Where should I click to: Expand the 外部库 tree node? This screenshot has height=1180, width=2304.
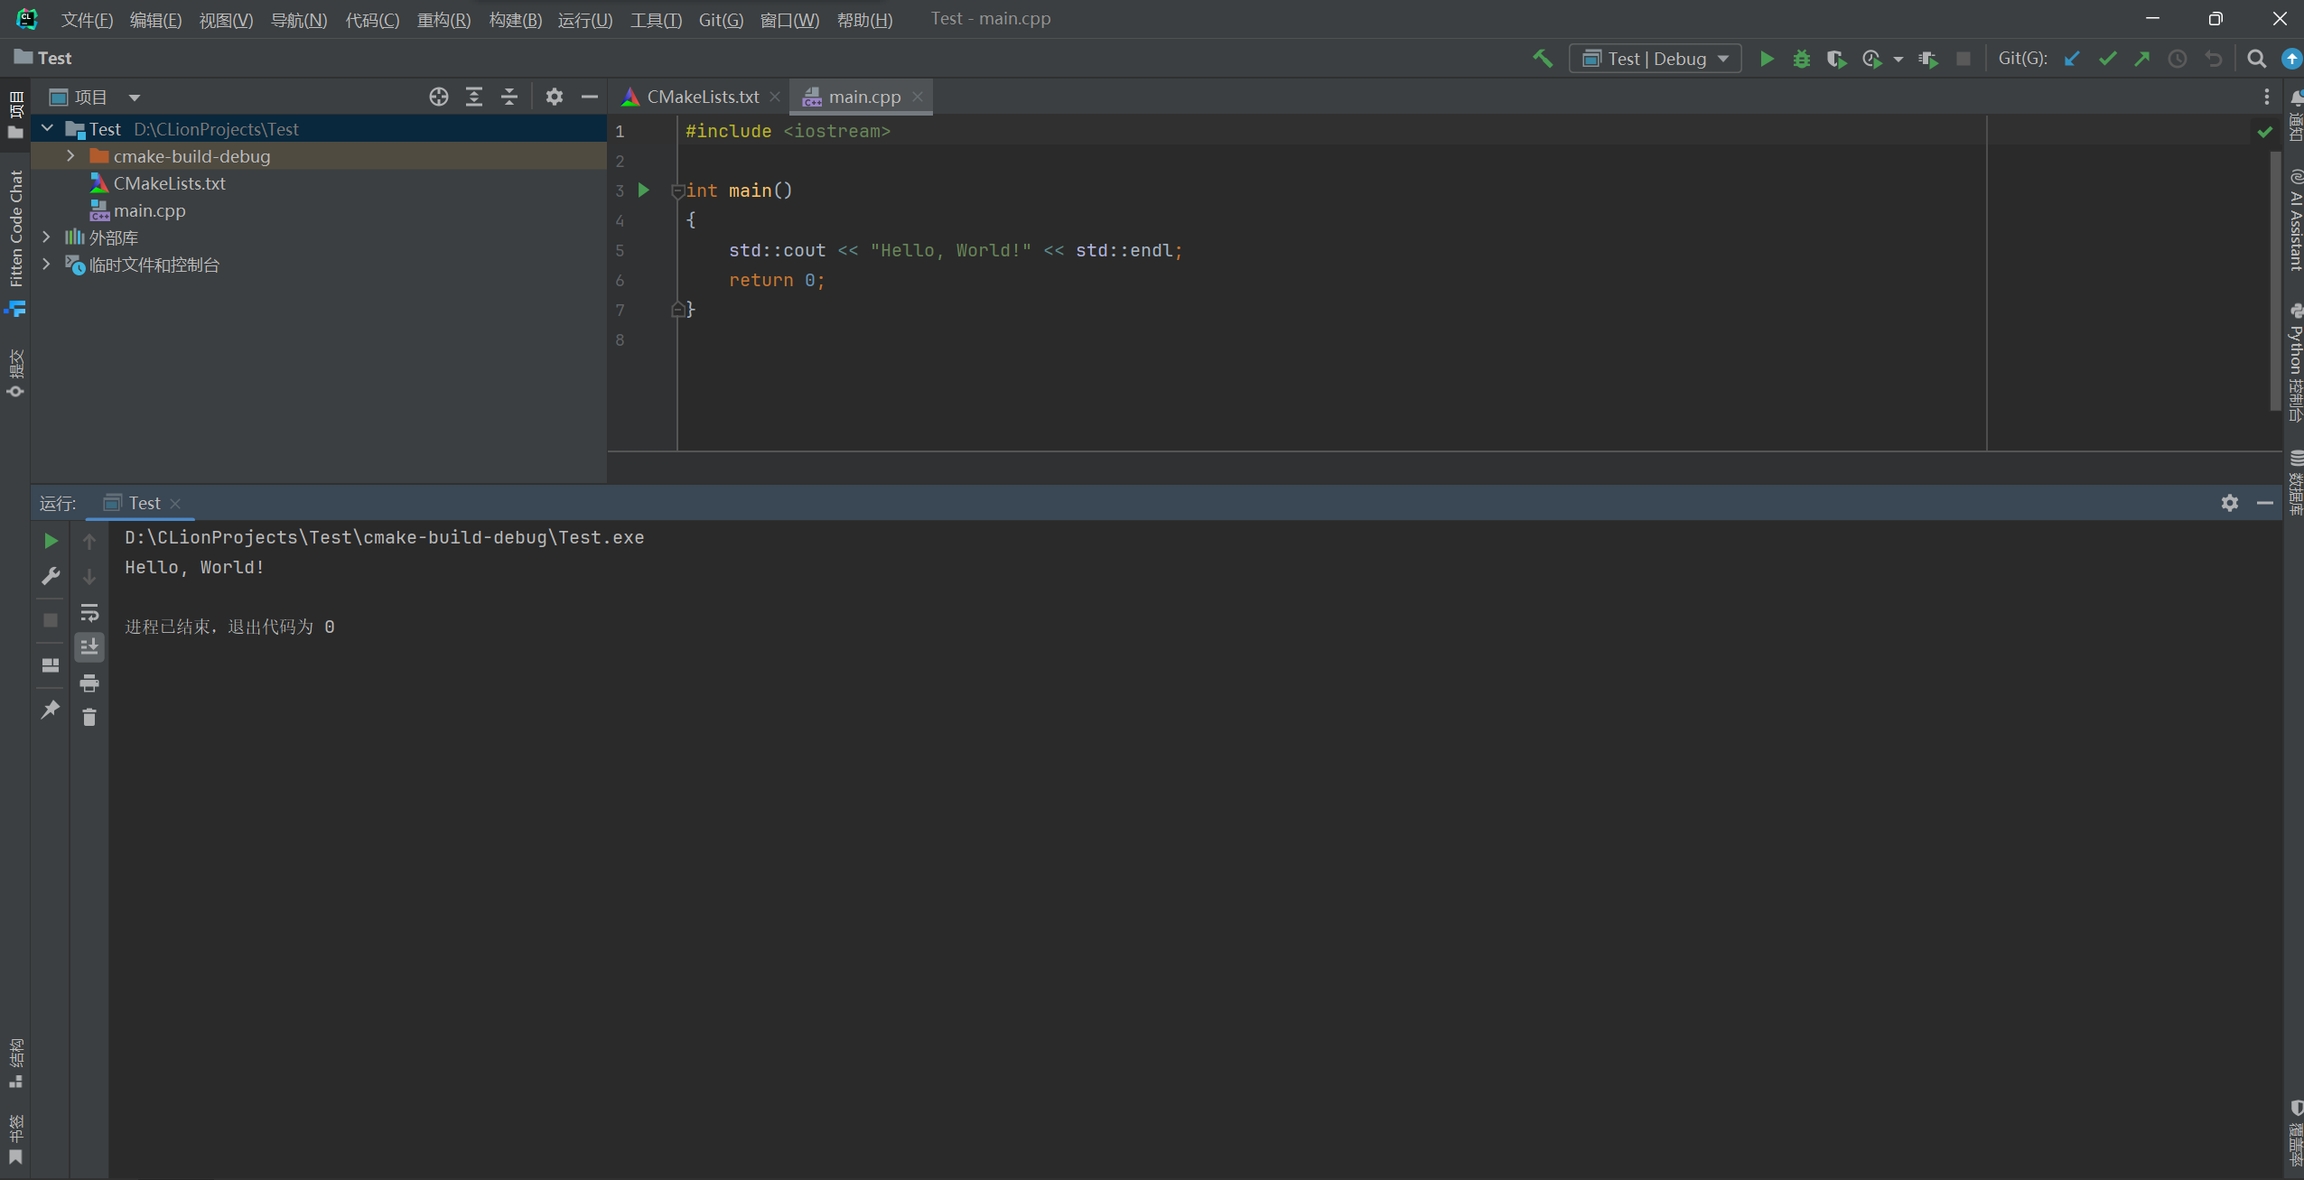(x=46, y=237)
